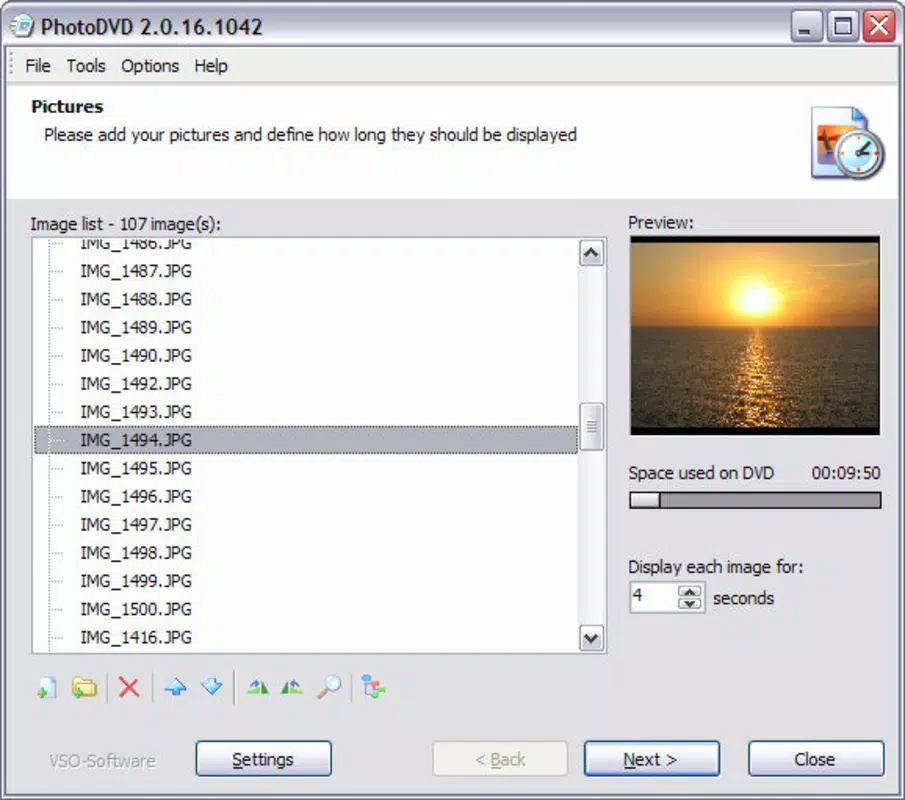Minimize the PhotoDVD window
Viewport: 905px width, 800px height.
coord(806,26)
